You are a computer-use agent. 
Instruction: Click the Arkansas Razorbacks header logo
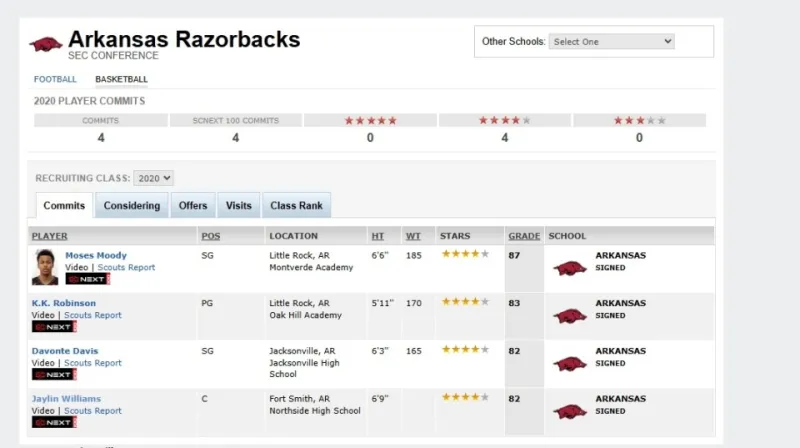click(x=46, y=44)
